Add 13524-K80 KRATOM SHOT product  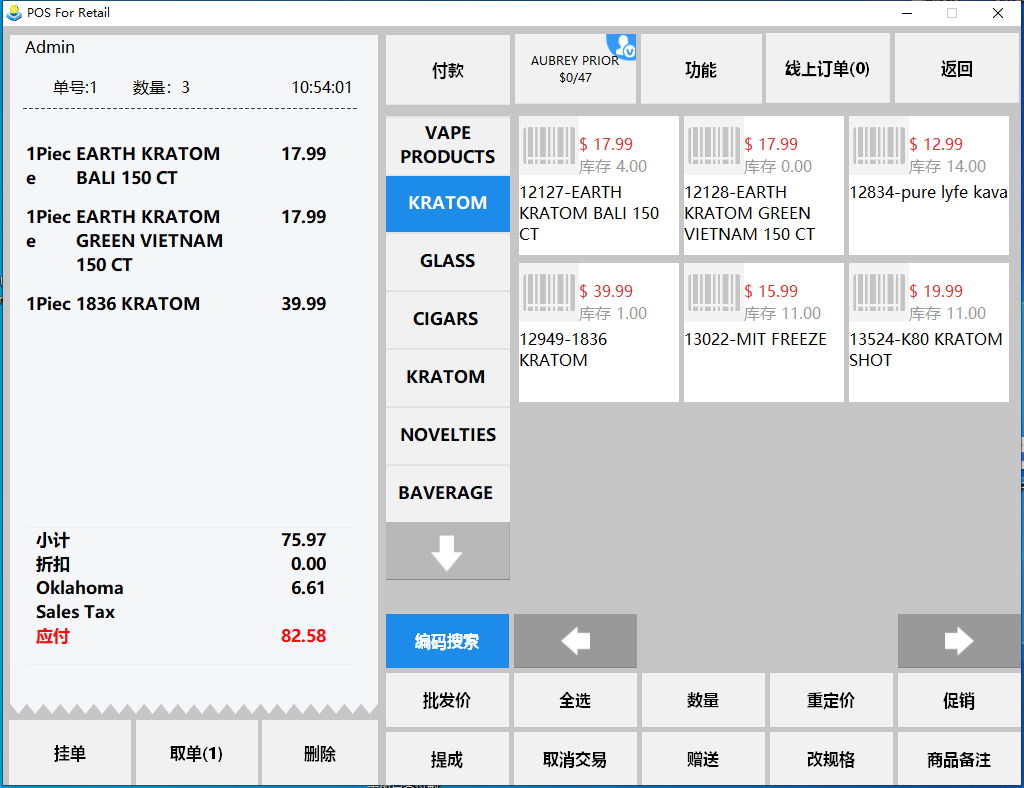929,332
